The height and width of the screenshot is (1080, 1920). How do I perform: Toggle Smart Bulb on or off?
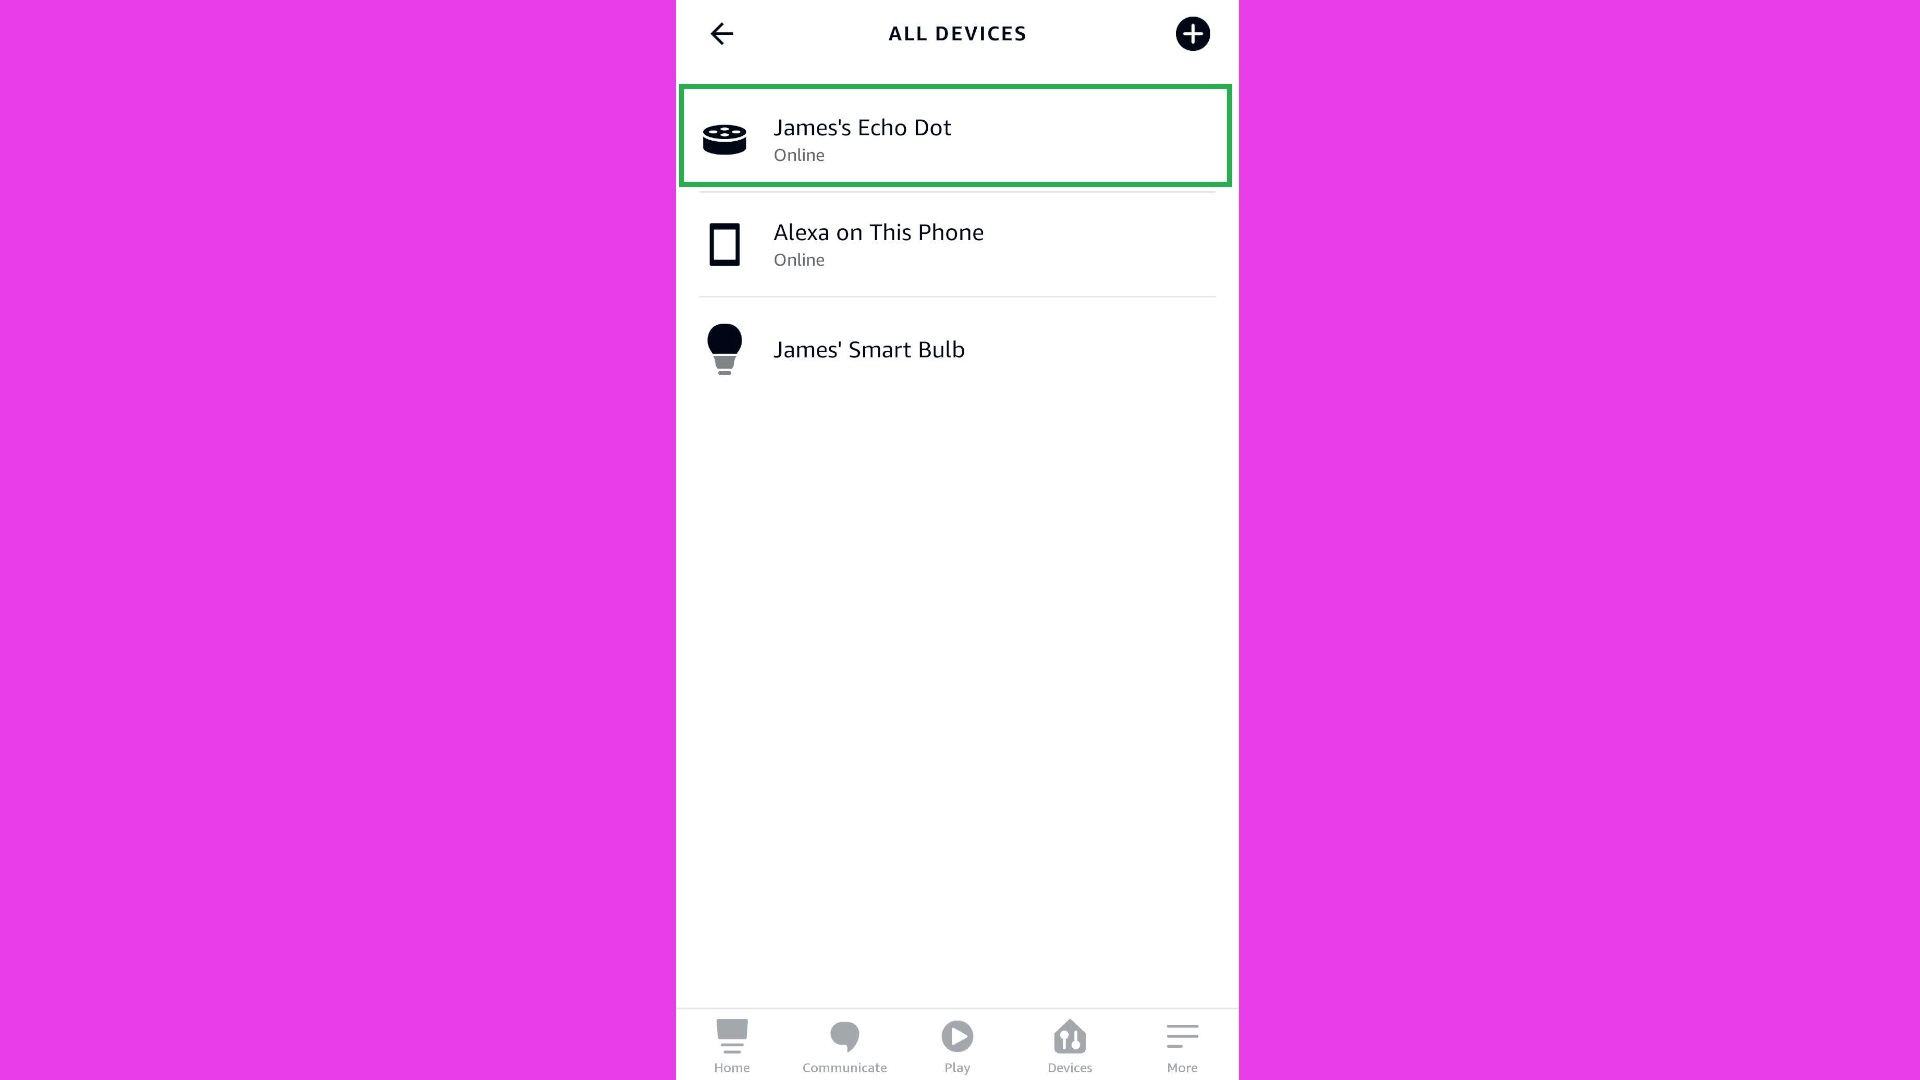pos(724,347)
